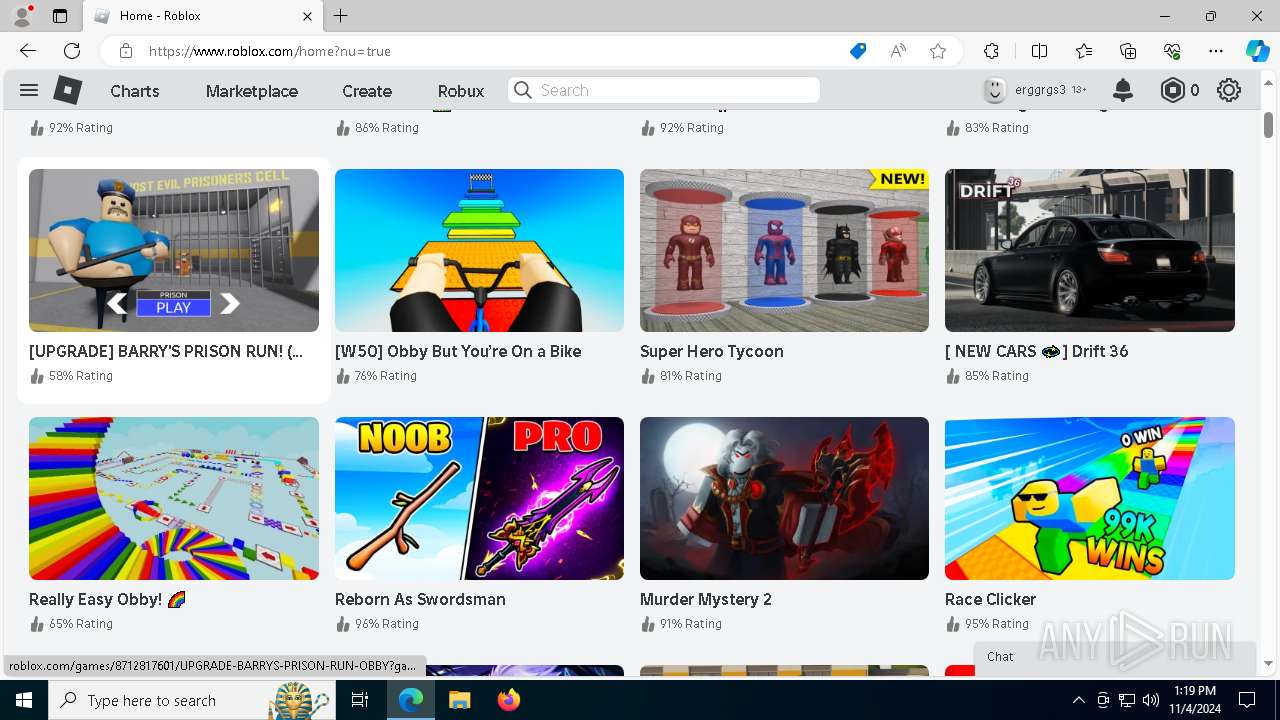Open the notifications bell icon
The image size is (1280, 720).
pyautogui.click(x=1123, y=90)
